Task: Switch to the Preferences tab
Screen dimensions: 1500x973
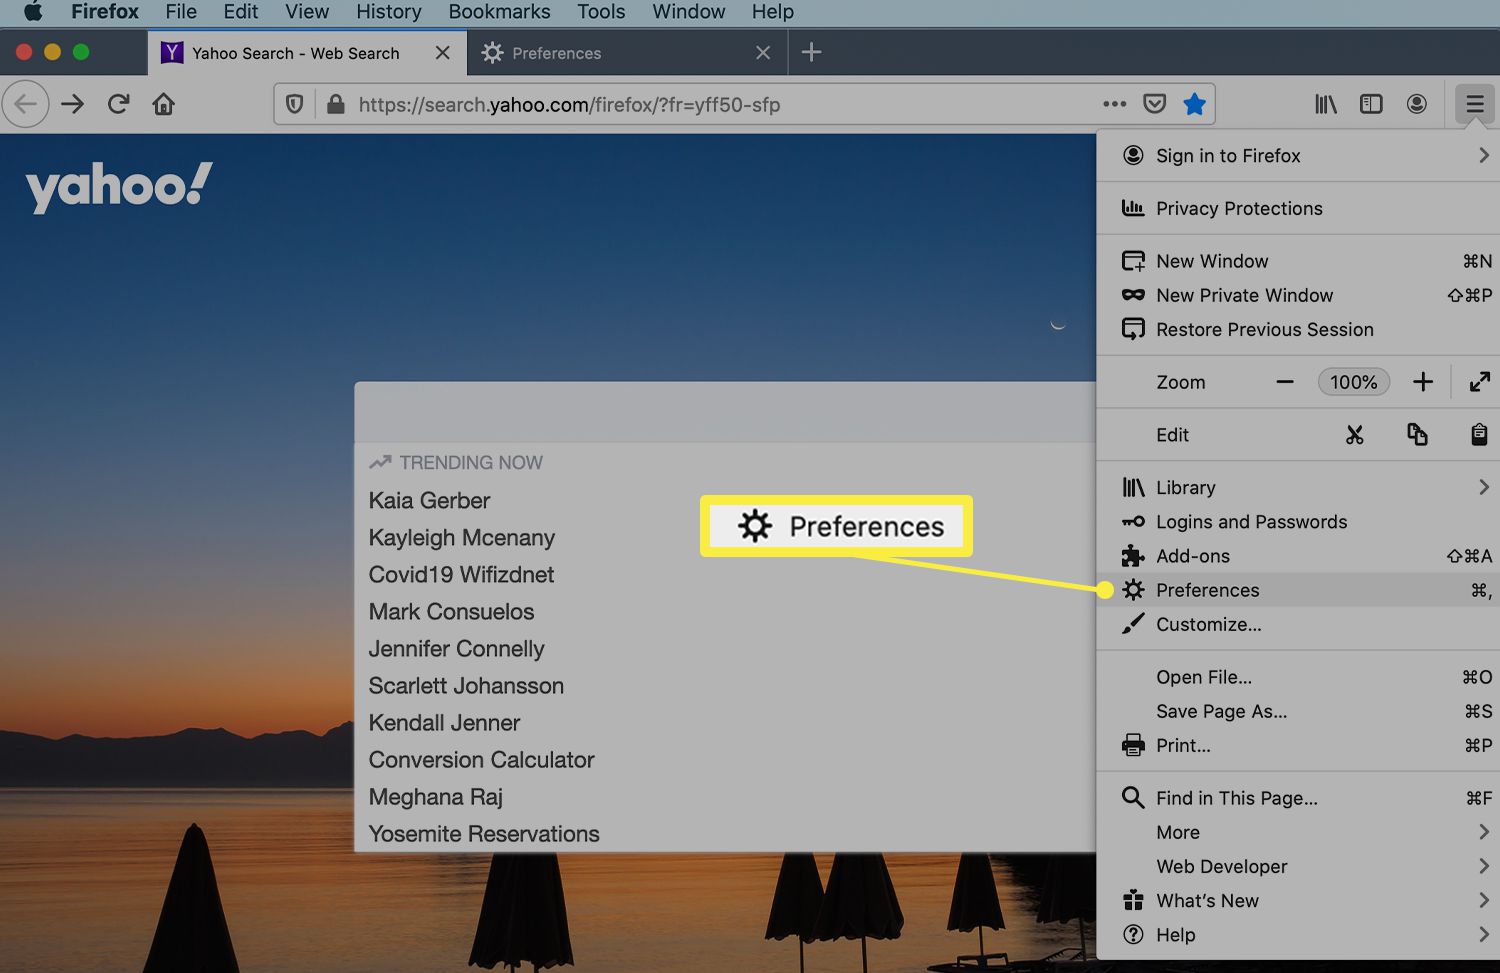Action: pyautogui.click(x=628, y=53)
